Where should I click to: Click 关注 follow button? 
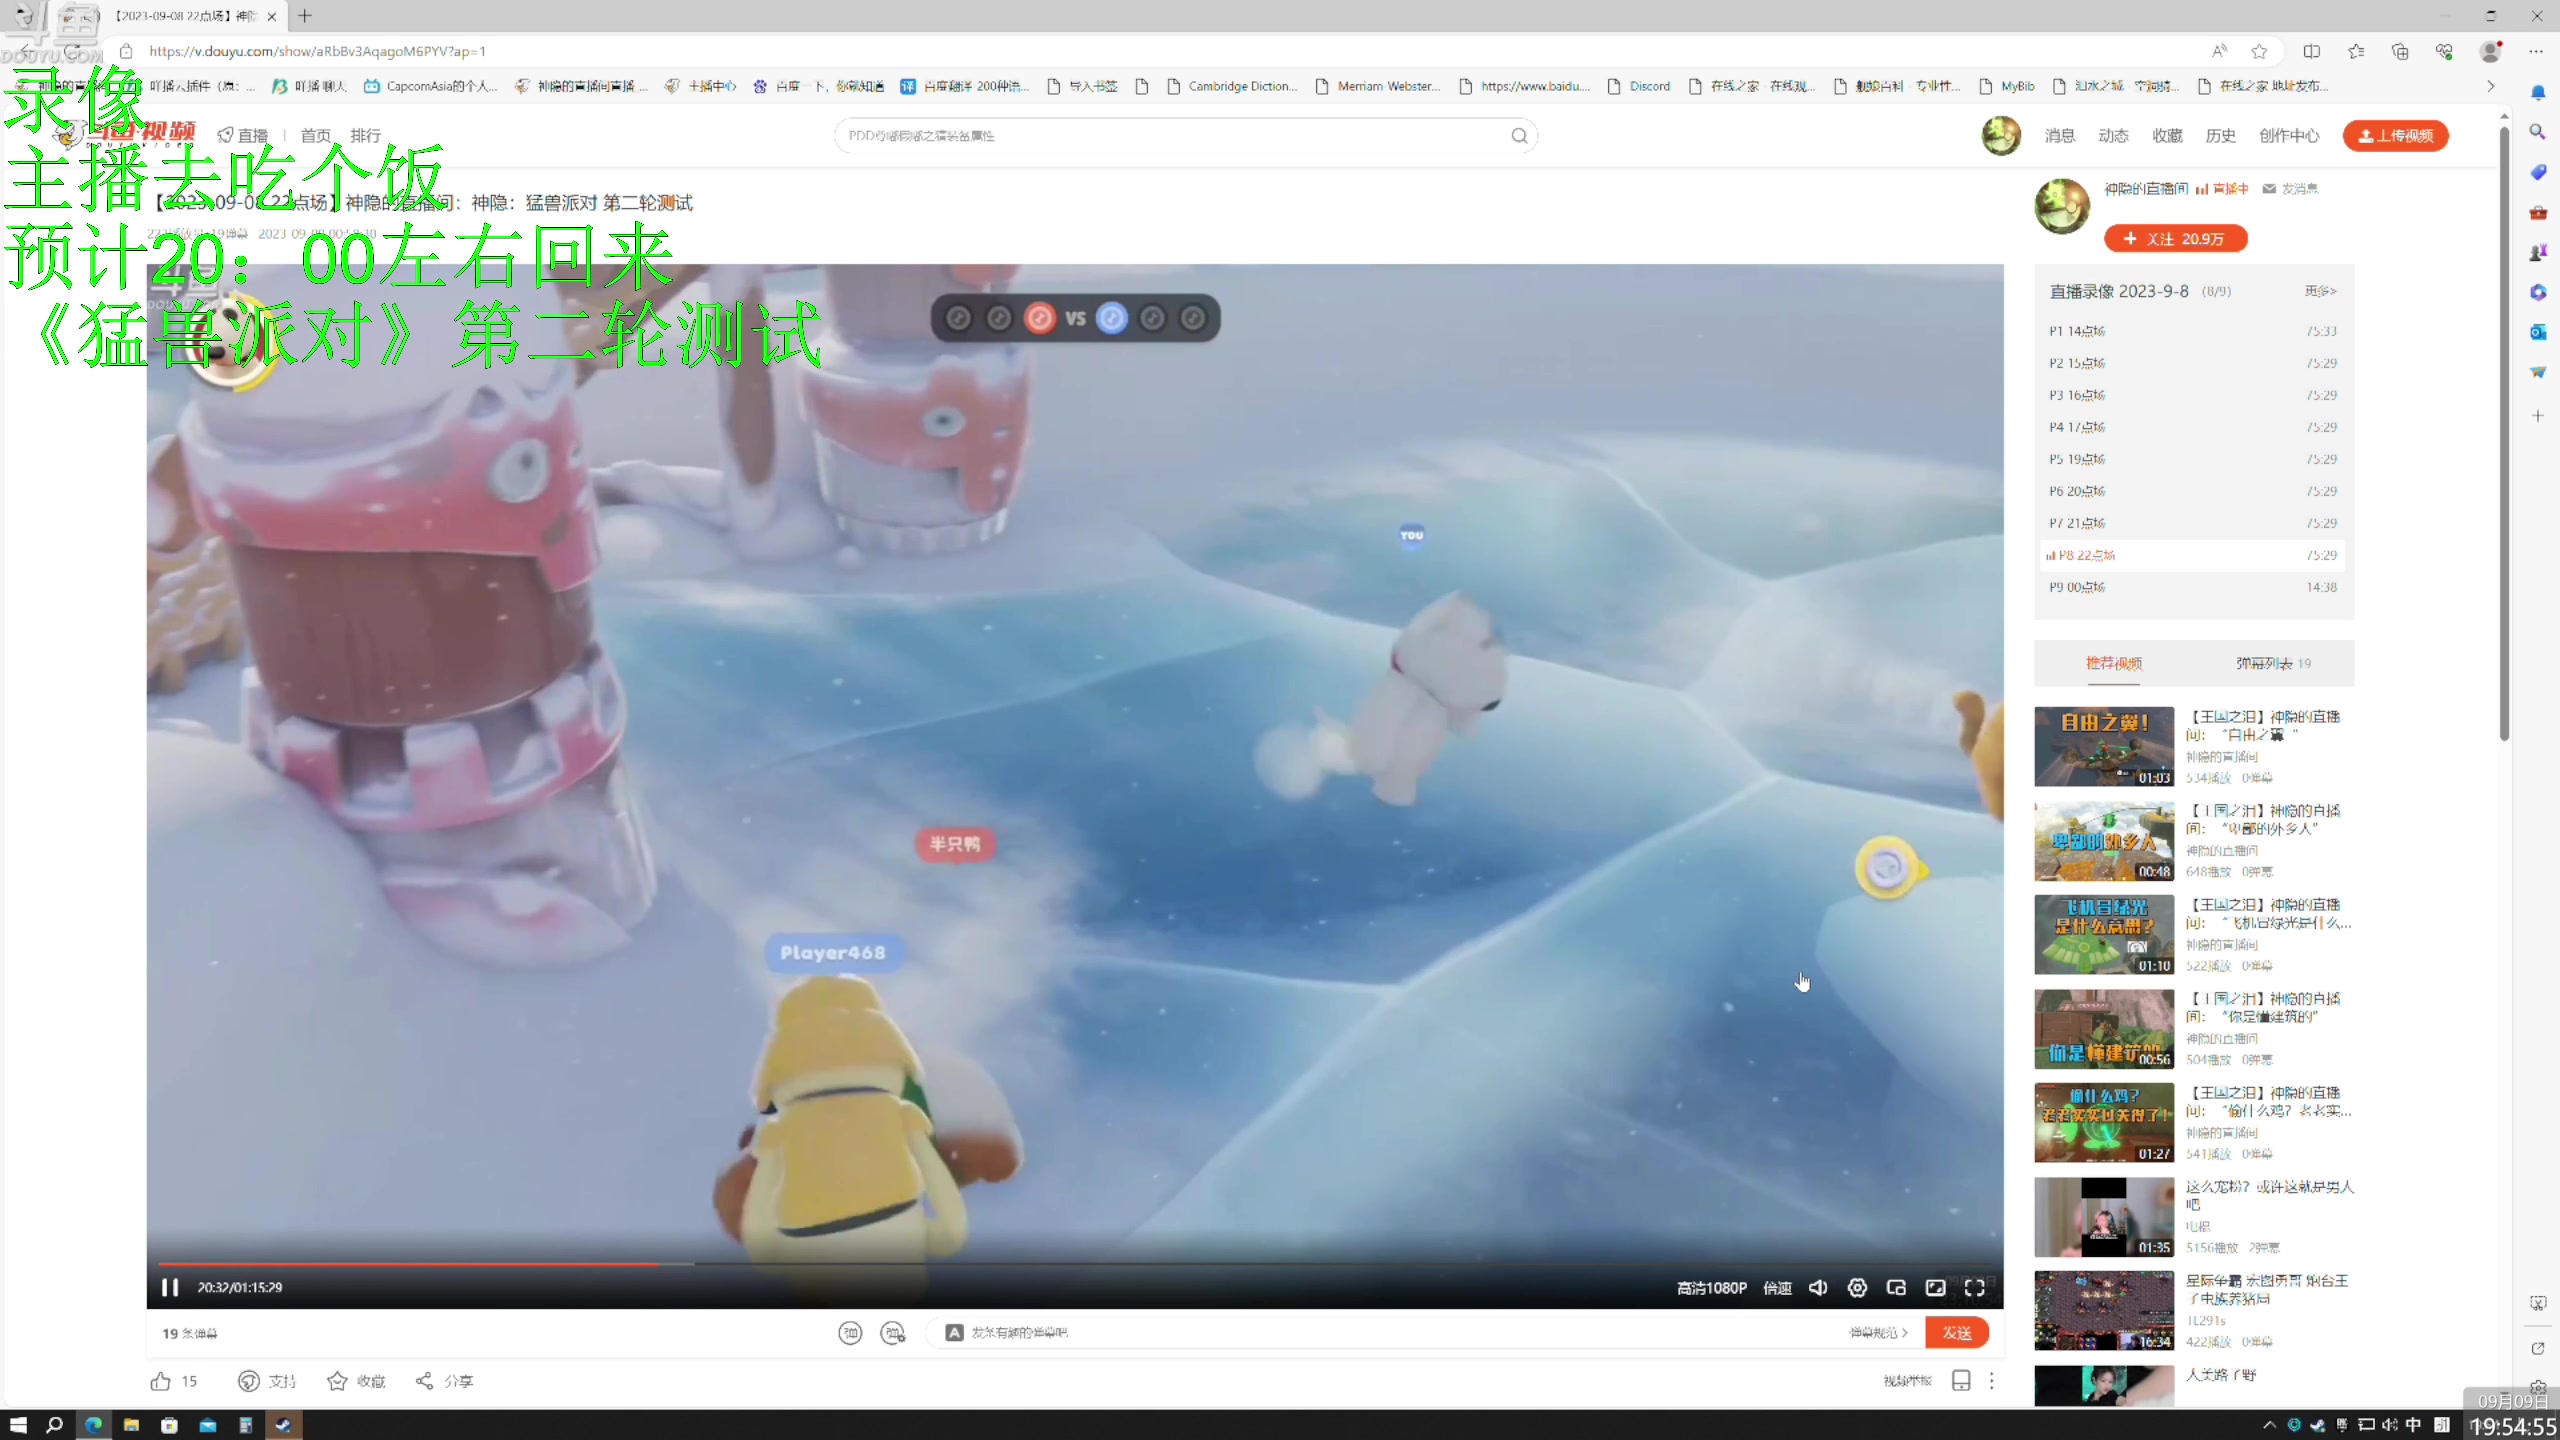point(2175,239)
